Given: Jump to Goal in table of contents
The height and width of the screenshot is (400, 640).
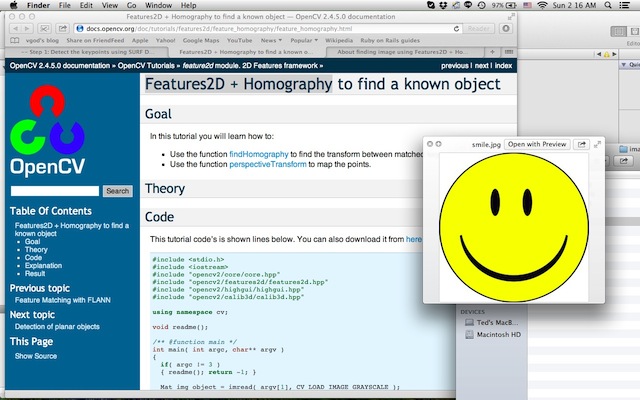Looking at the screenshot, I should pyautogui.click(x=32, y=242).
